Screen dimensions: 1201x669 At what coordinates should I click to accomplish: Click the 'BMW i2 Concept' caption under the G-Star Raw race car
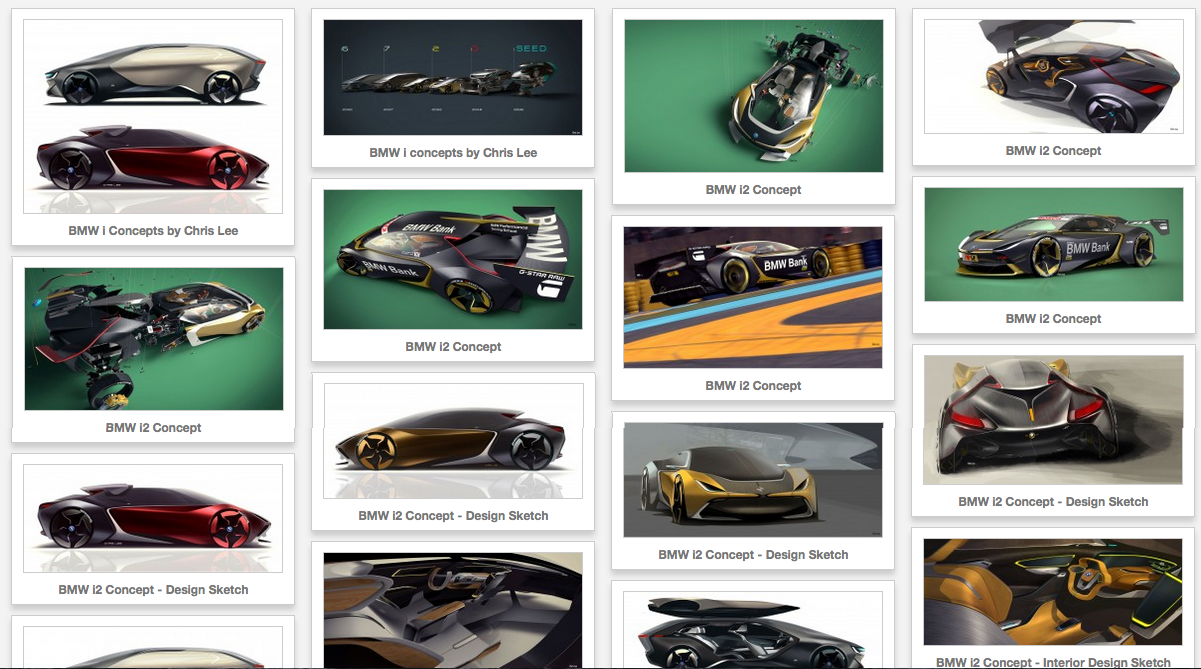click(453, 346)
